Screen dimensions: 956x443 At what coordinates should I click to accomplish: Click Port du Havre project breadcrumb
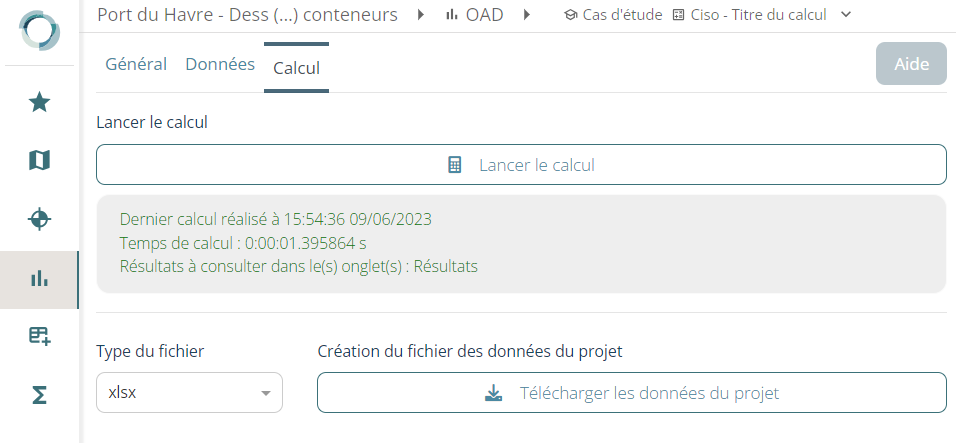[x=247, y=15]
